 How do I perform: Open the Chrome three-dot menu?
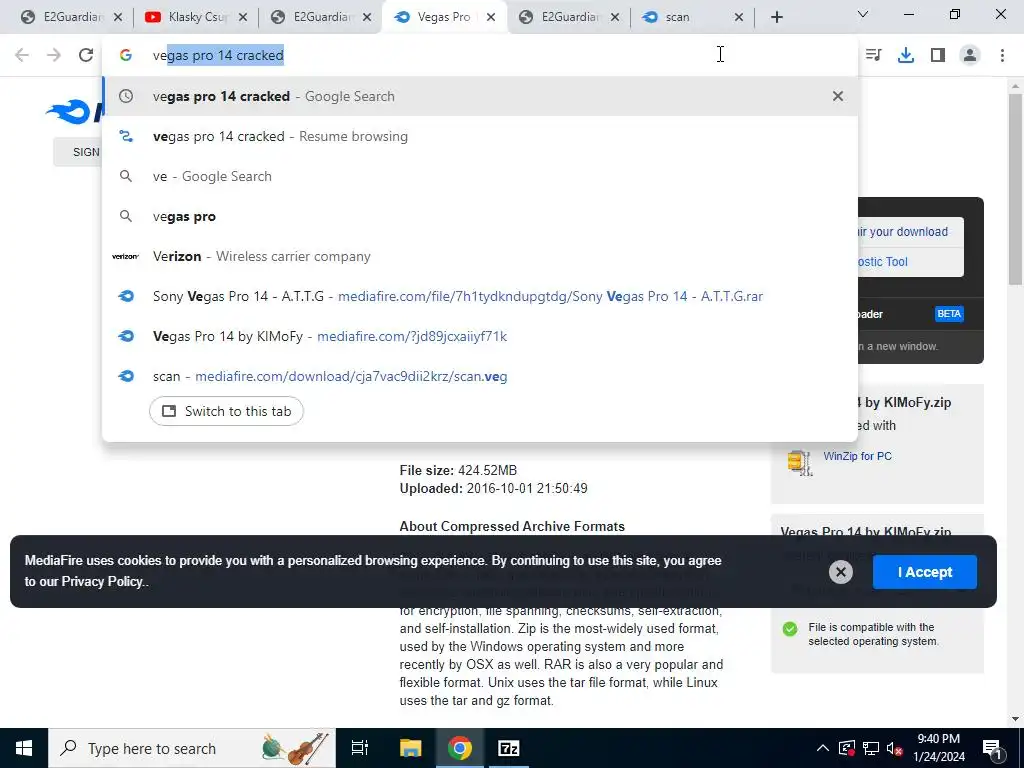[x=1002, y=56]
